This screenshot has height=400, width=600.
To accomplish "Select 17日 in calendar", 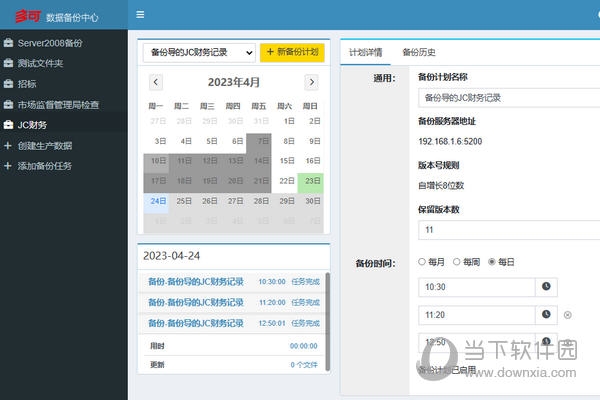I will (x=158, y=181).
